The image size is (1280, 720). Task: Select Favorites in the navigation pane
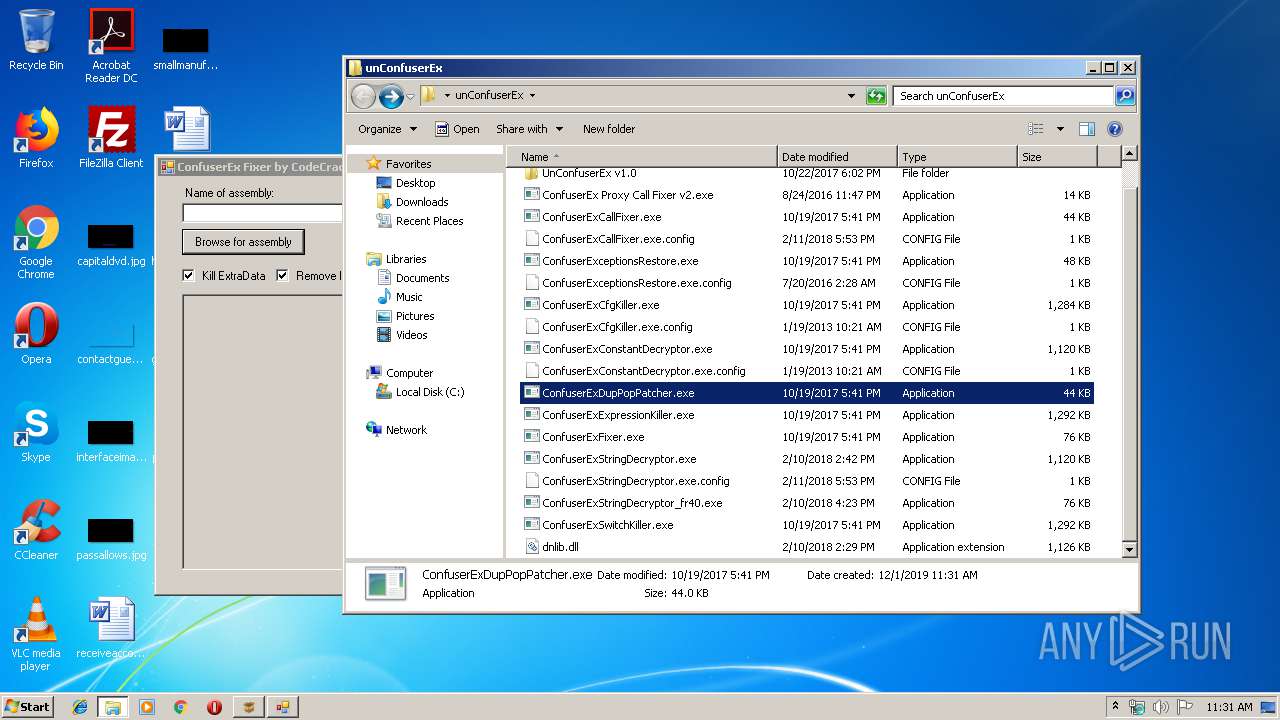click(408, 164)
